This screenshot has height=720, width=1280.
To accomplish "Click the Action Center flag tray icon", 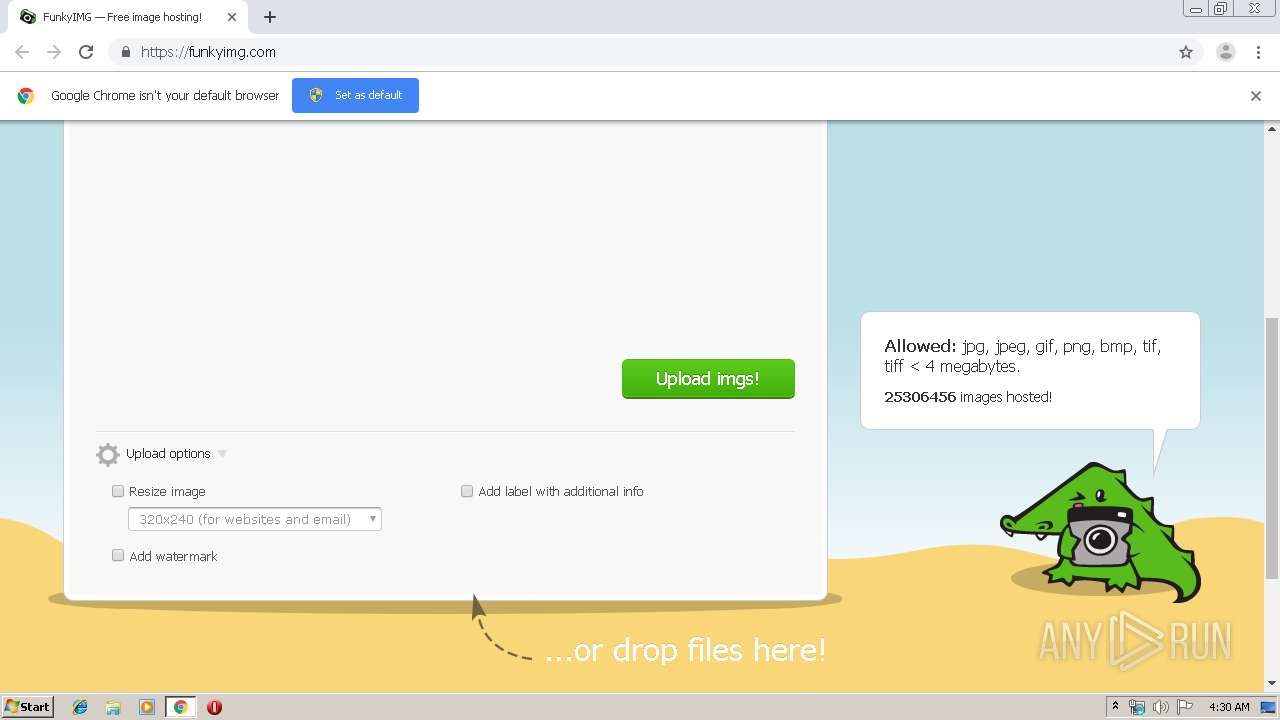I will 1185,707.
